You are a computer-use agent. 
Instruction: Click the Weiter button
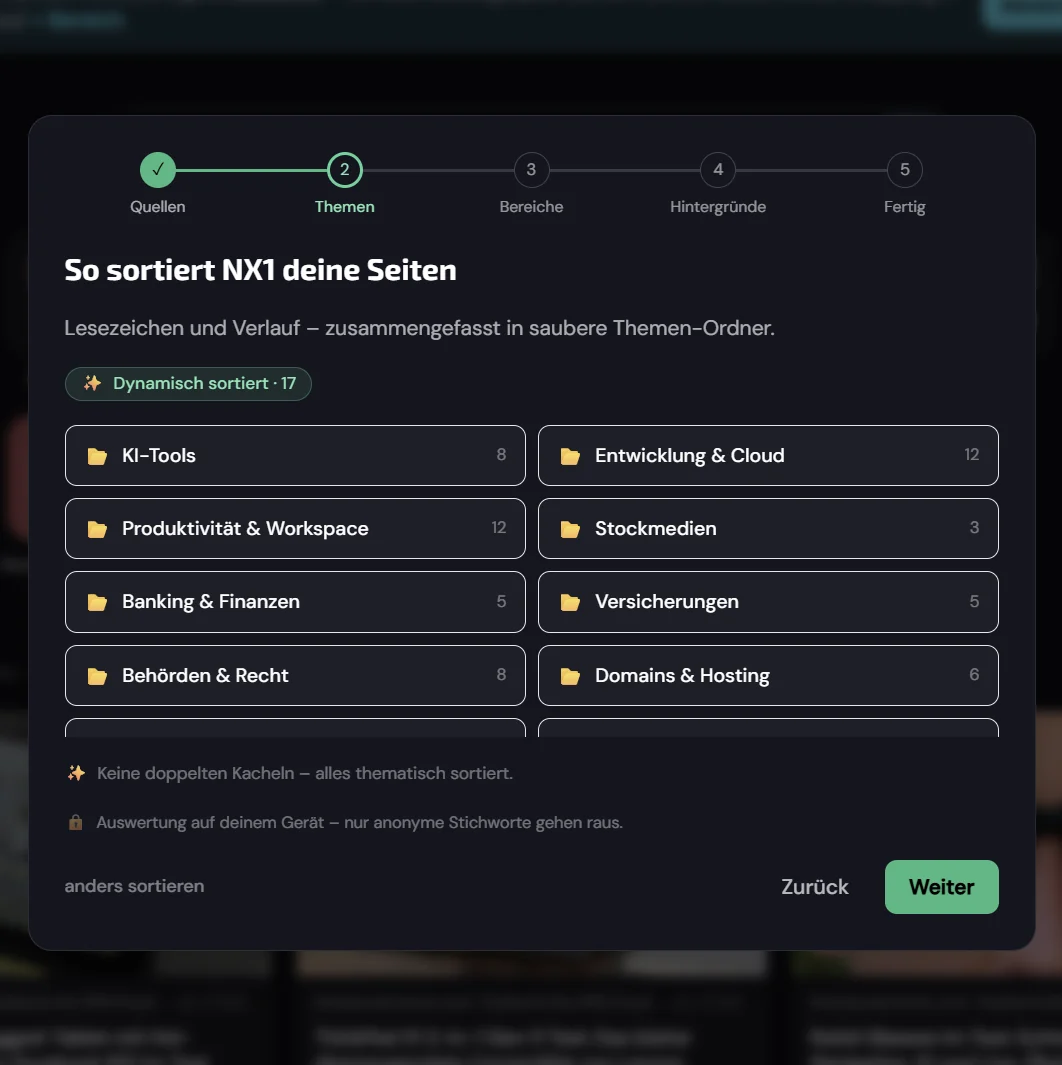pyautogui.click(x=942, y=887)
